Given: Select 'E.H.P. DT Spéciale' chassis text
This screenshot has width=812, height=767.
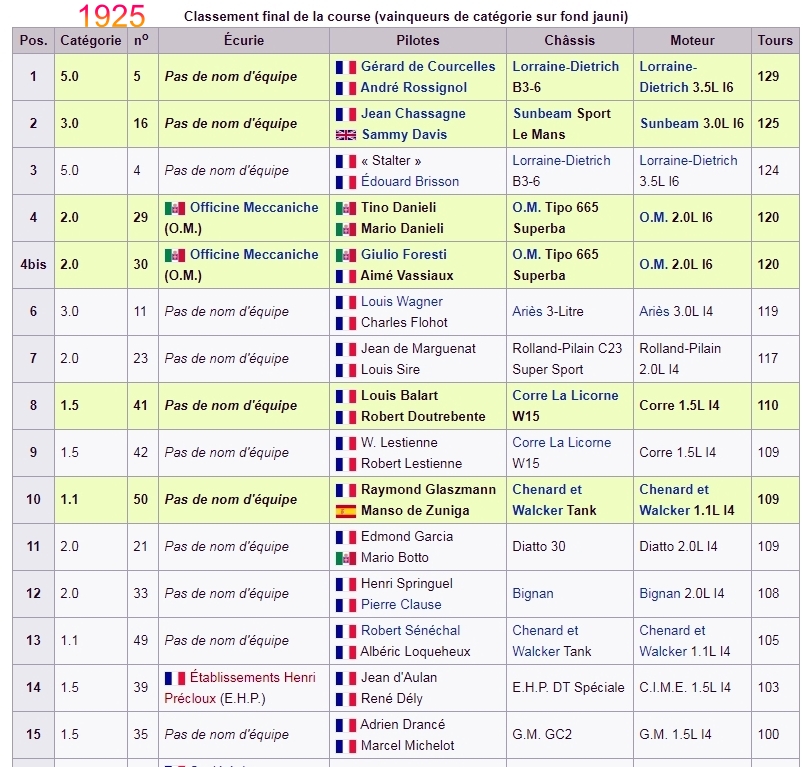Looking at the screenshot, I should pyautogui.click(x=569, y=687).
